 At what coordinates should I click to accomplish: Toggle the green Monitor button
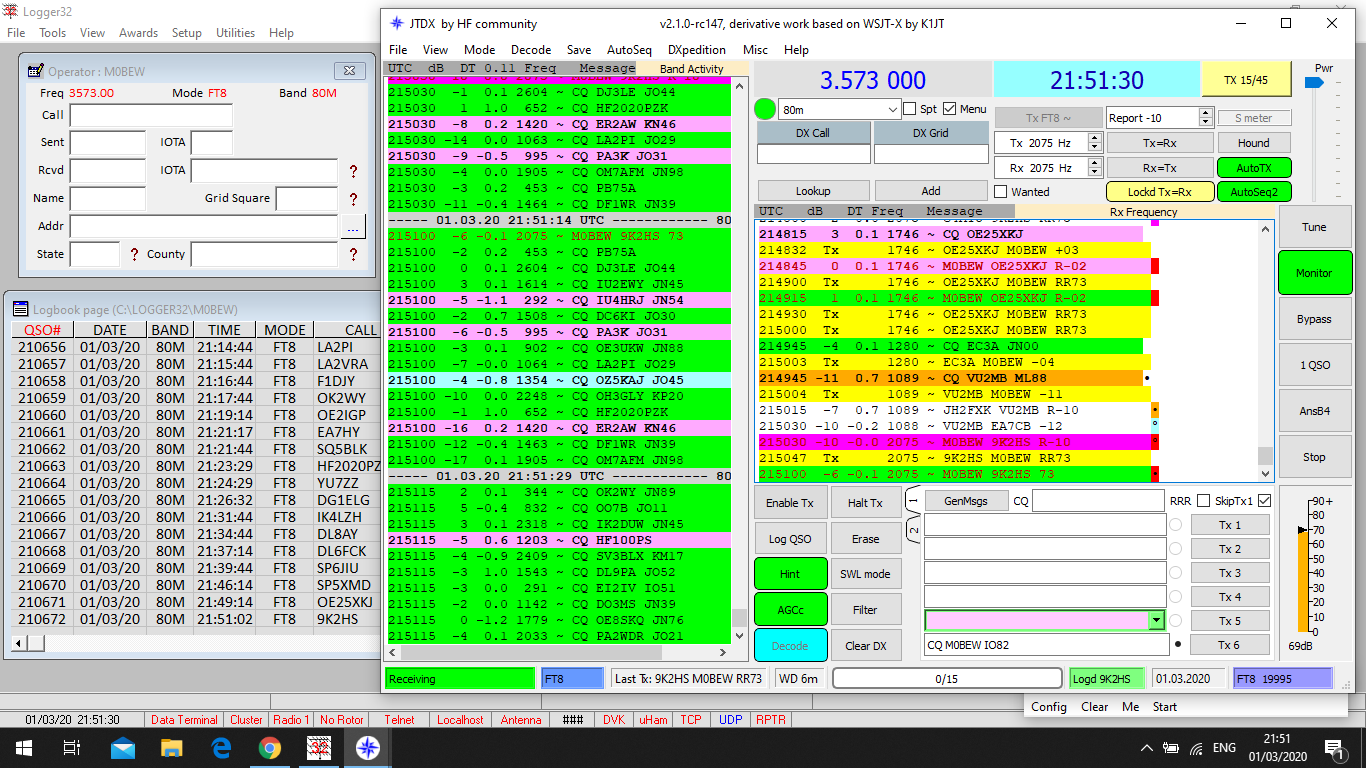pyautogui.click(x=1314, y=273)
